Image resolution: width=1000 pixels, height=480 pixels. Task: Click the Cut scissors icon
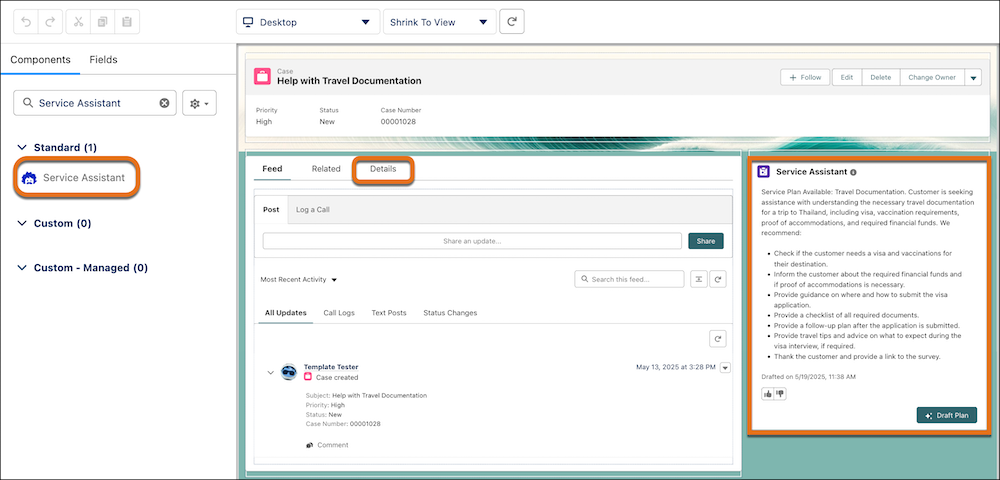(x=75, y=21)
